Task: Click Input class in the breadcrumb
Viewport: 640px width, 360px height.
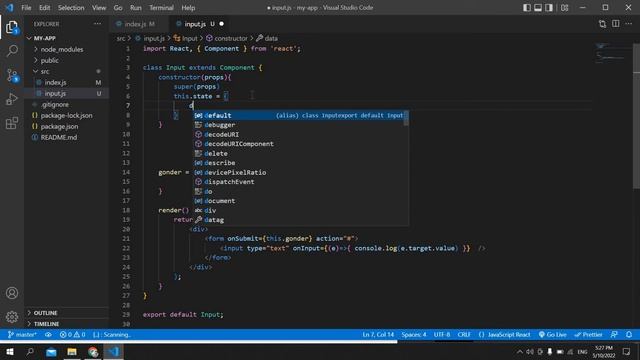Action: (185, 38)
